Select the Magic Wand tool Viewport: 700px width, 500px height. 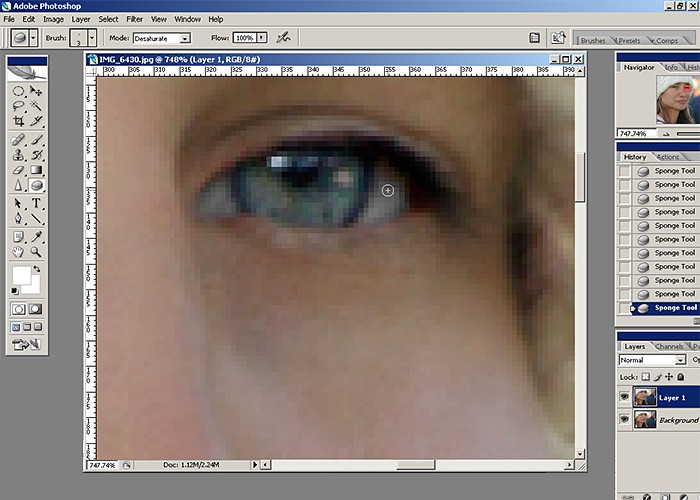coord(36,106)
